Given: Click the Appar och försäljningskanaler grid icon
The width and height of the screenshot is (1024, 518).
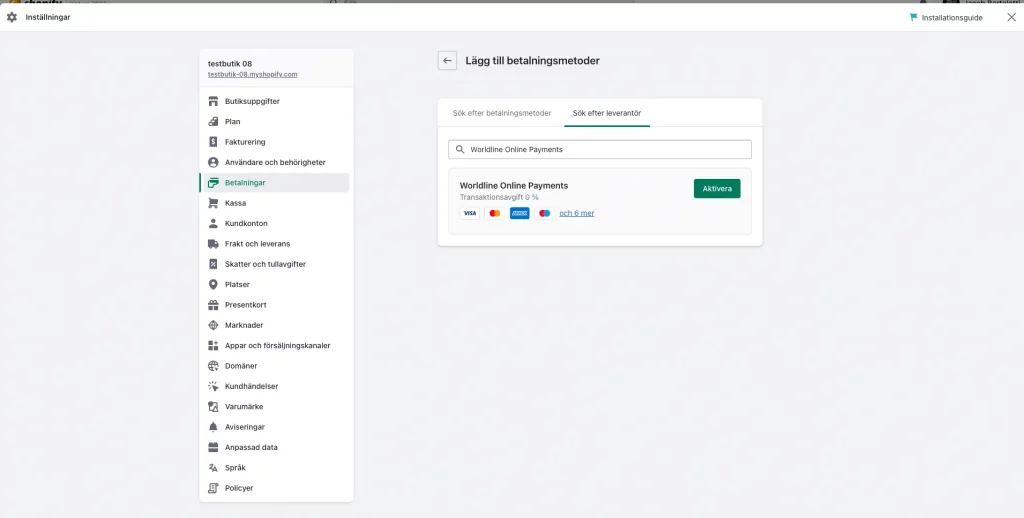Looking at the screenshot, I should point(213,346).
